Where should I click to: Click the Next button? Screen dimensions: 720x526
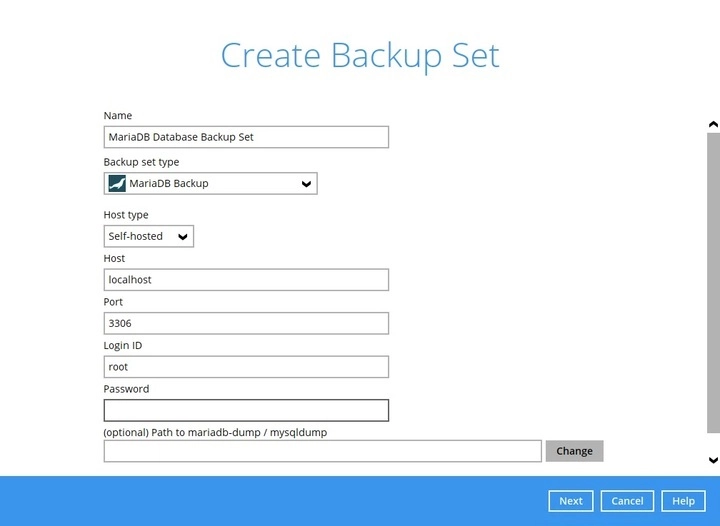click(571, 501)
